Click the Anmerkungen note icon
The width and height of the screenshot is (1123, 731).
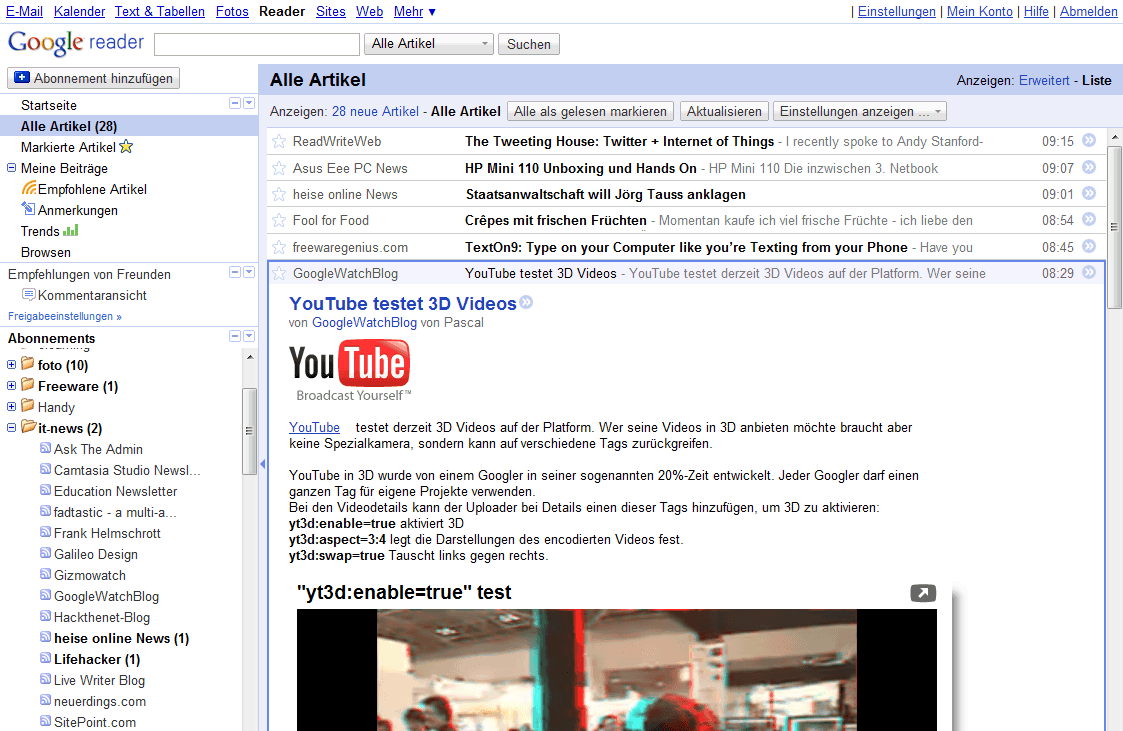[x=29, y=210]
